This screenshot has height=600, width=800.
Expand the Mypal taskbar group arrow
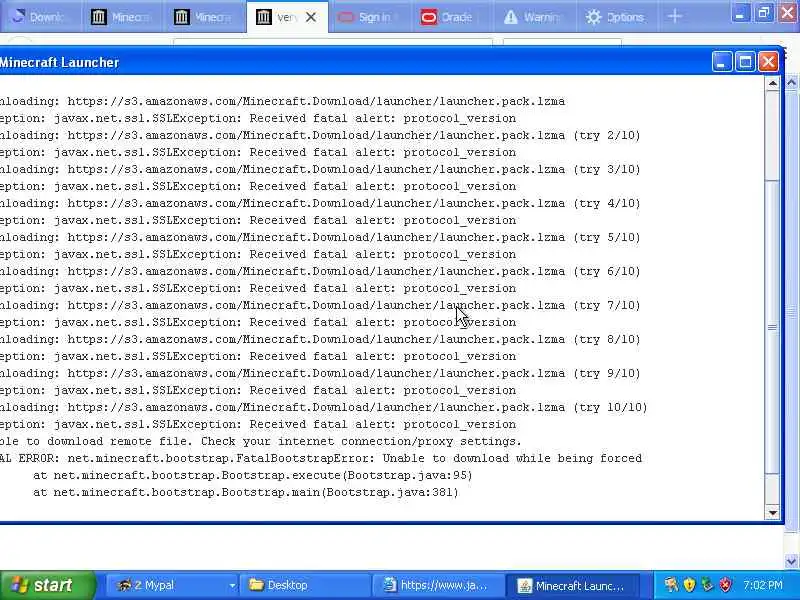pos(232,586)
